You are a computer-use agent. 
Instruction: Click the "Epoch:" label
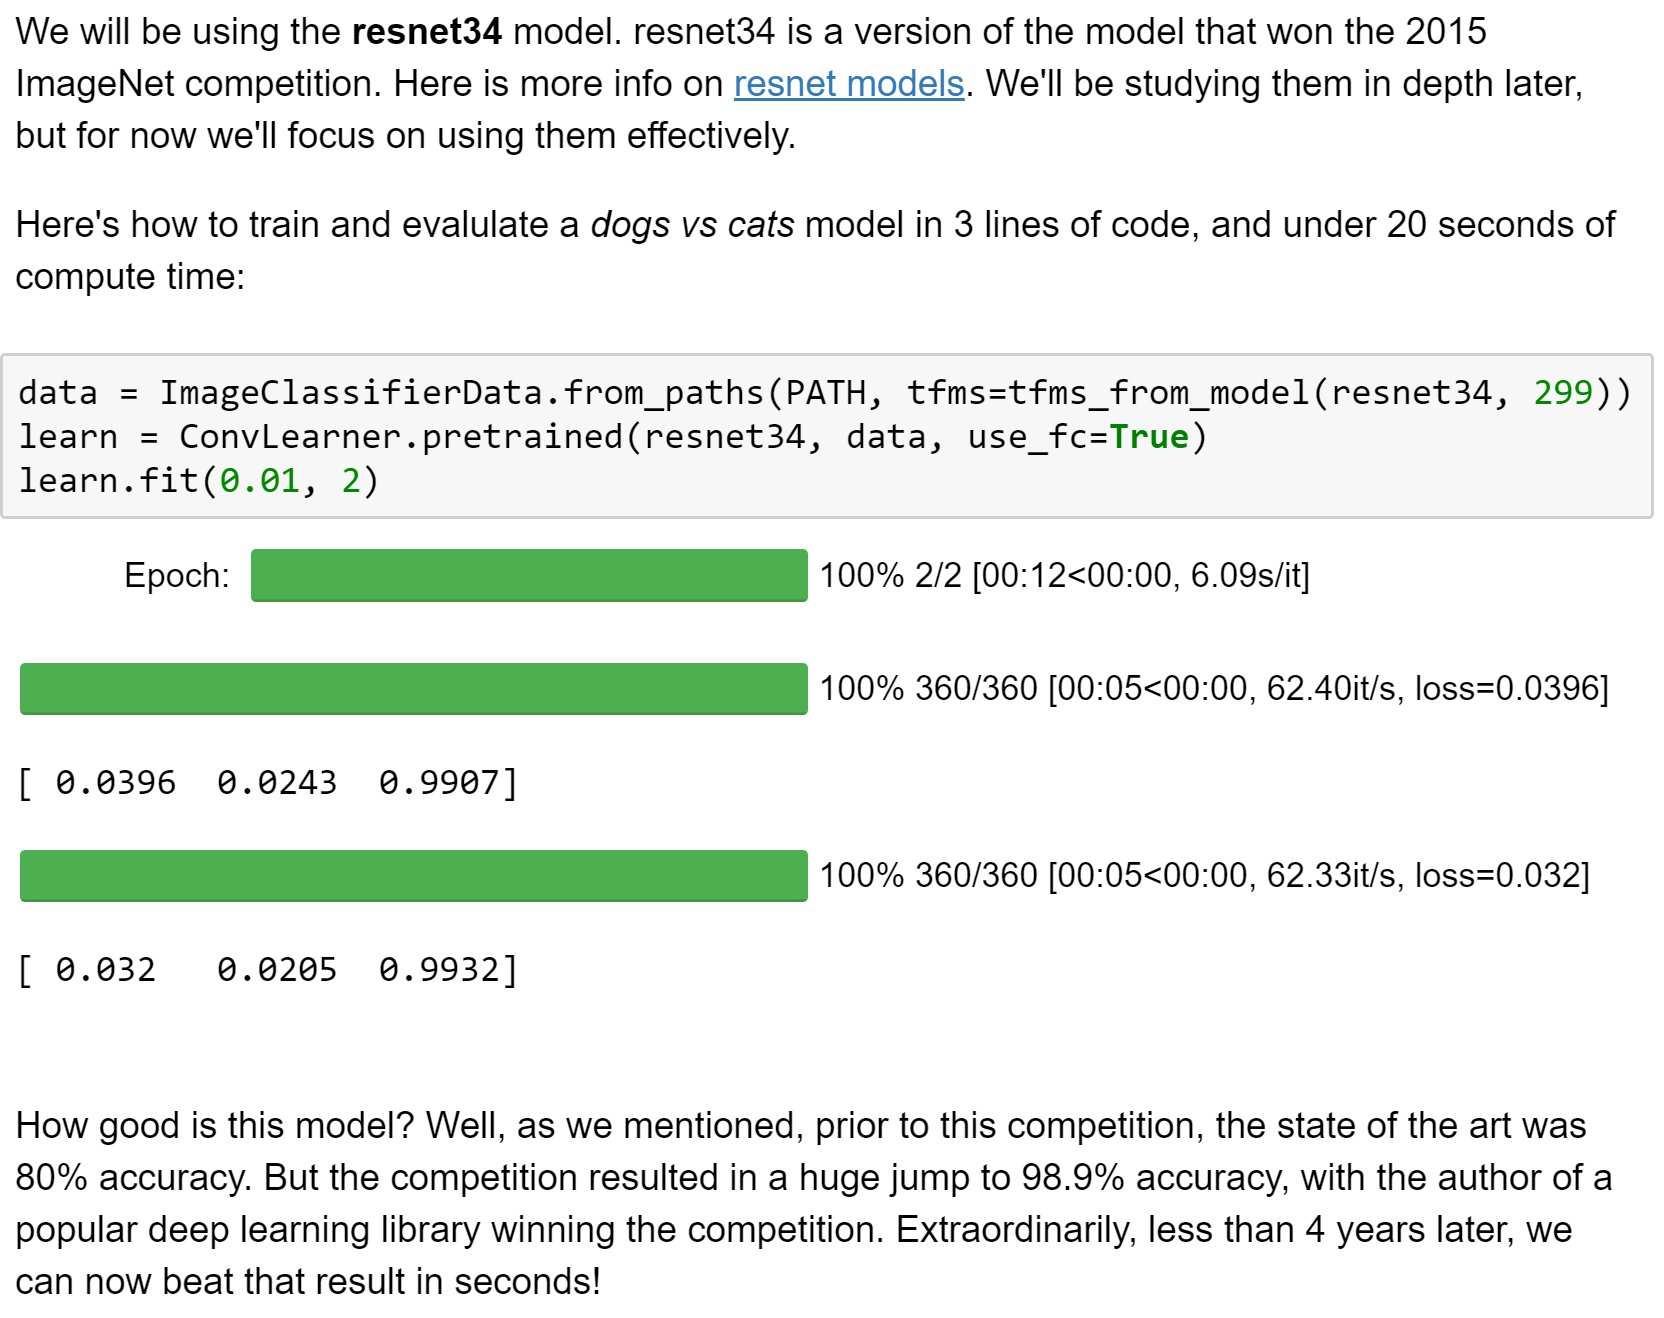tap(177, 576)
